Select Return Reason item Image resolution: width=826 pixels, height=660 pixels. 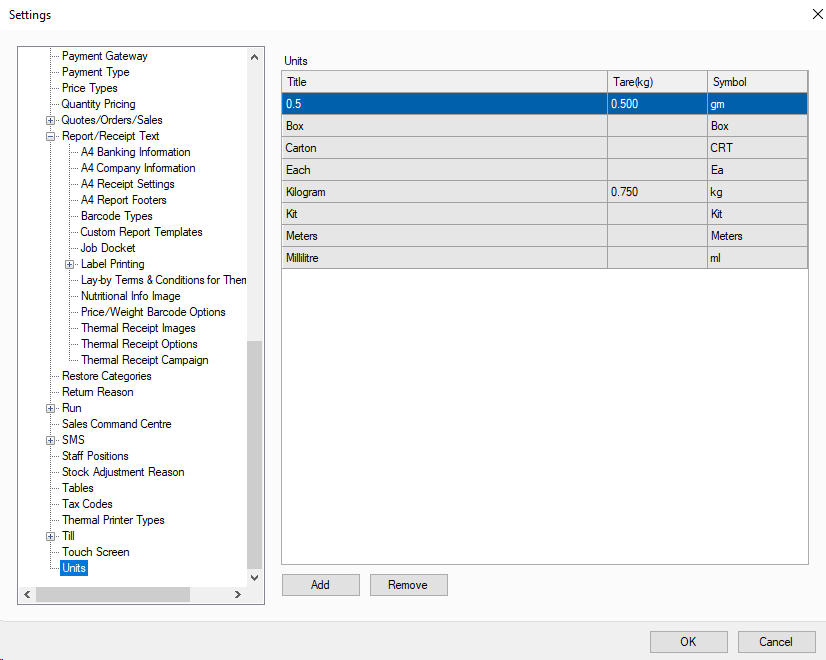pos(97,392)
